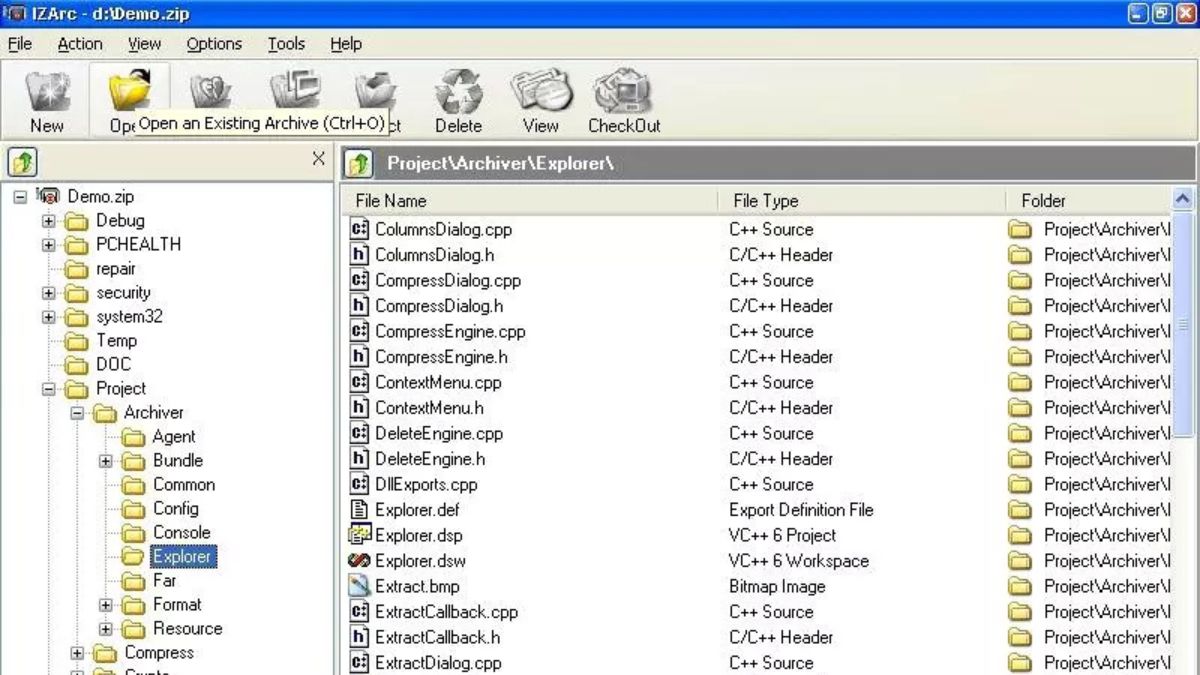
Task: Click the ContextMenu.h header icon
Action: [359, 408]
